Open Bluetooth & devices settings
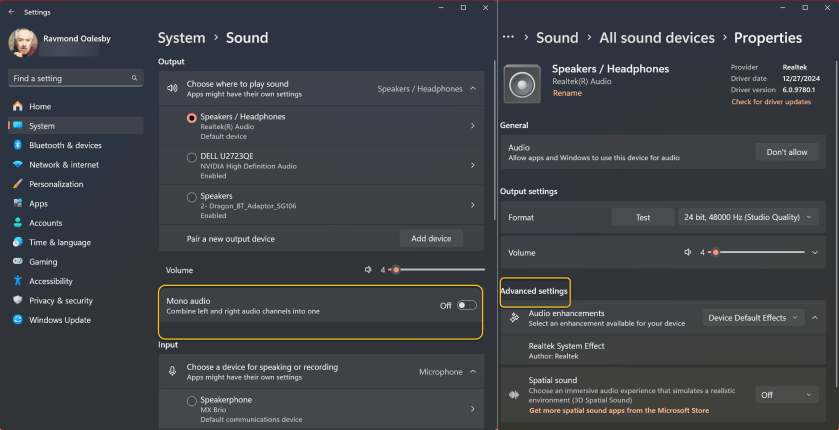Screen dimensions: 839x430 click(x=65, y=145)
